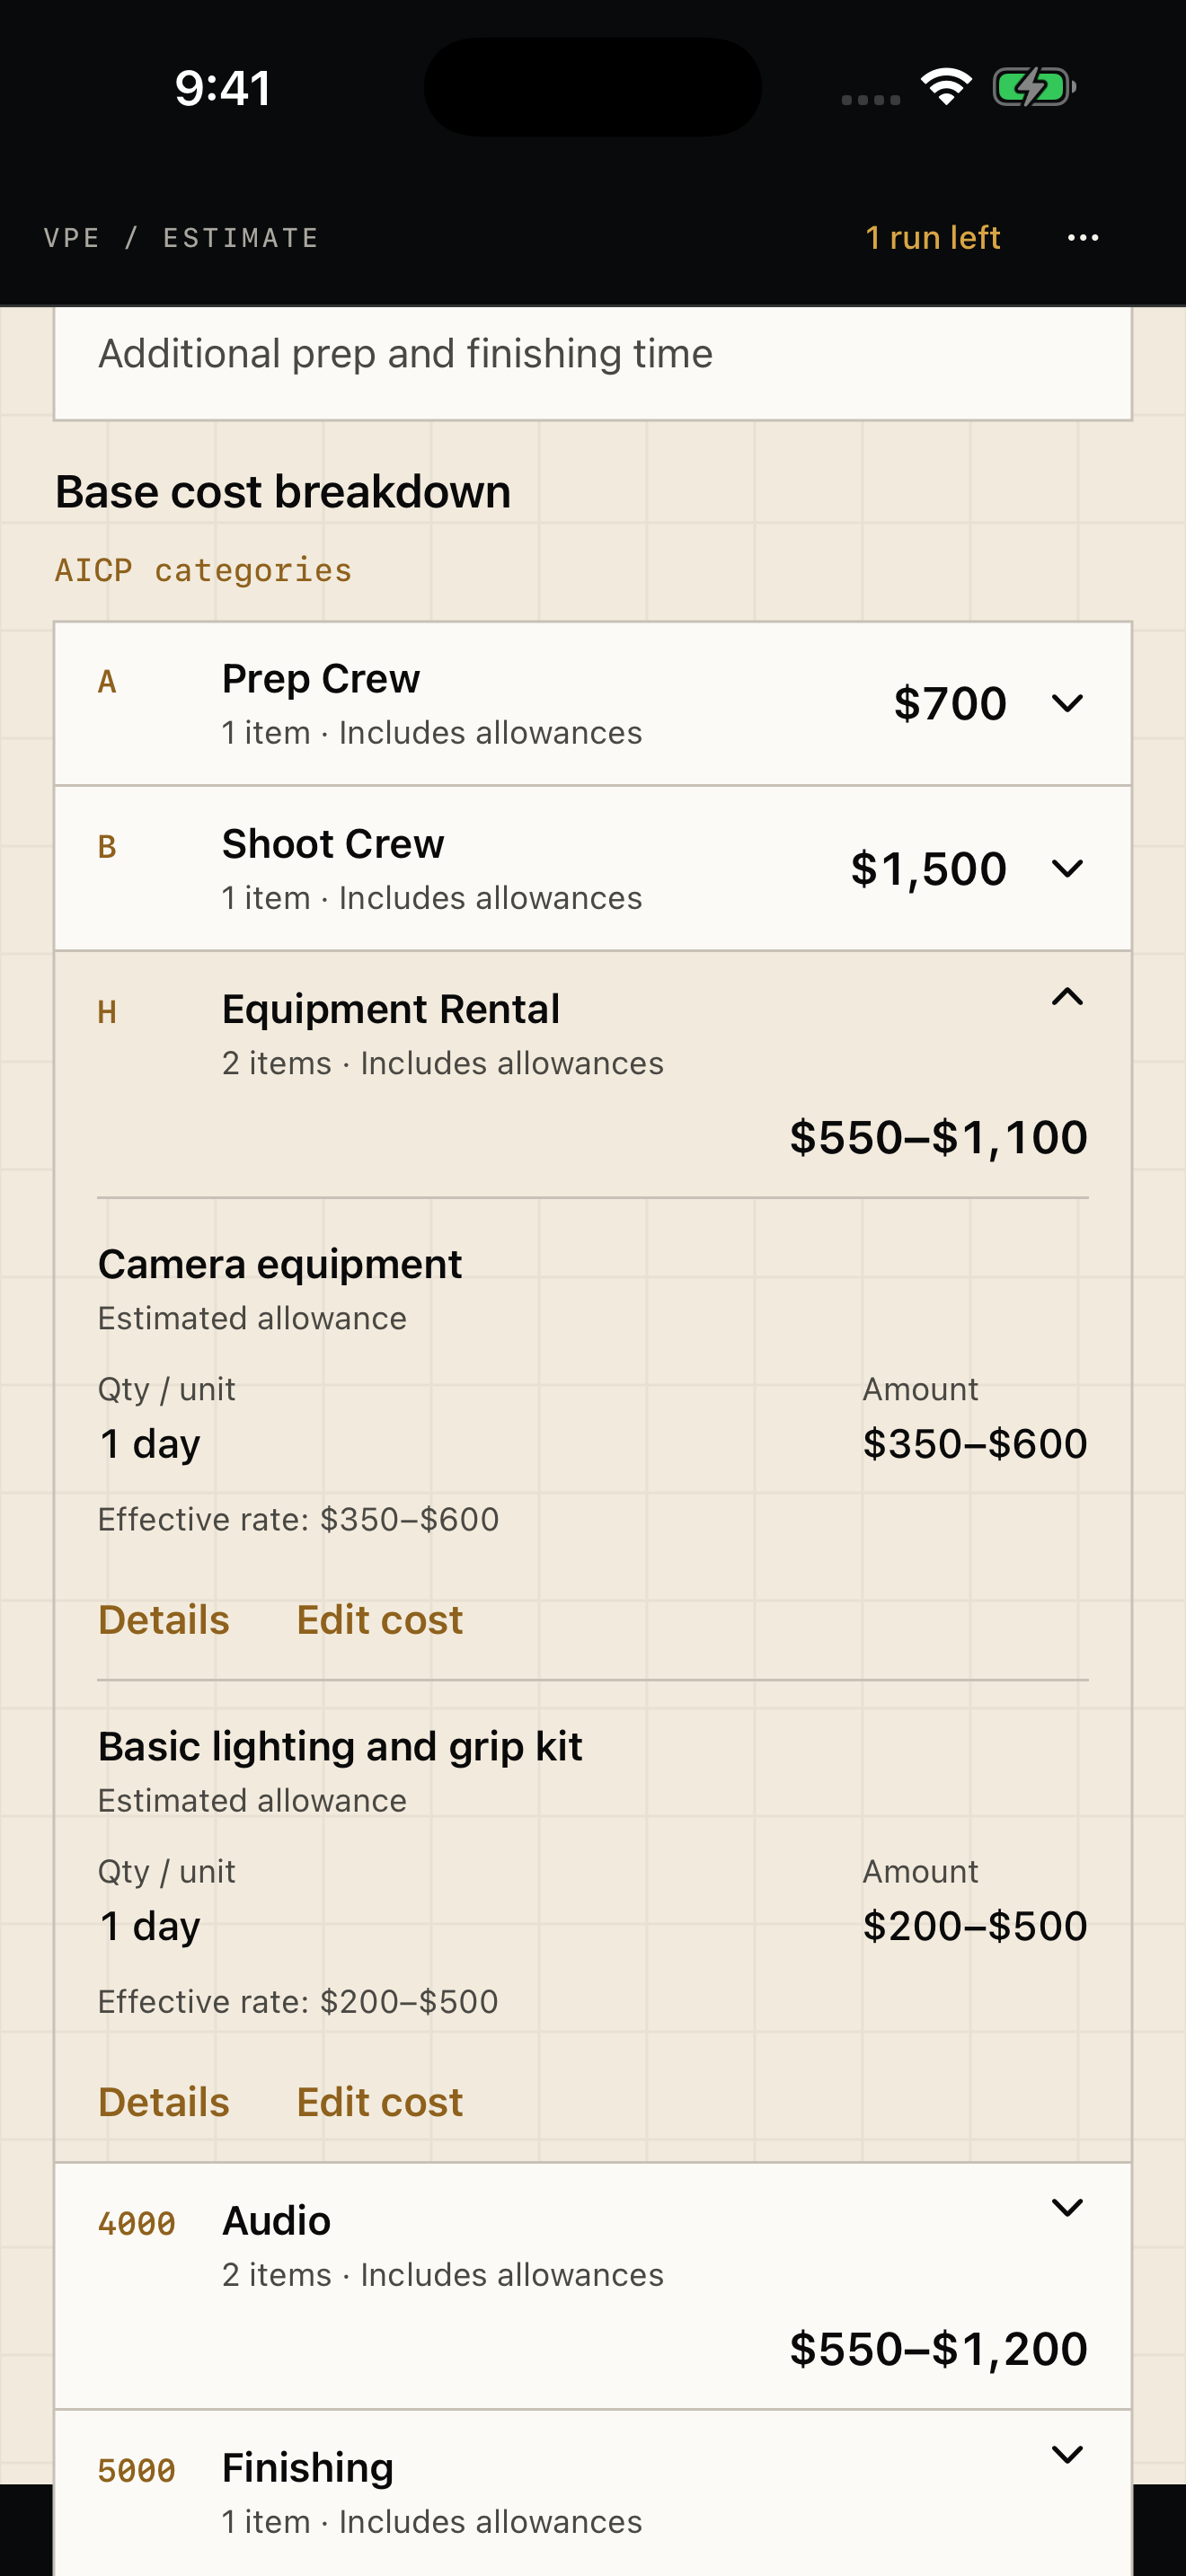The width and height of the screenshot is (1186, 2576).
Task: Select the Shoot Crew row title
Action: pos(333,844)
